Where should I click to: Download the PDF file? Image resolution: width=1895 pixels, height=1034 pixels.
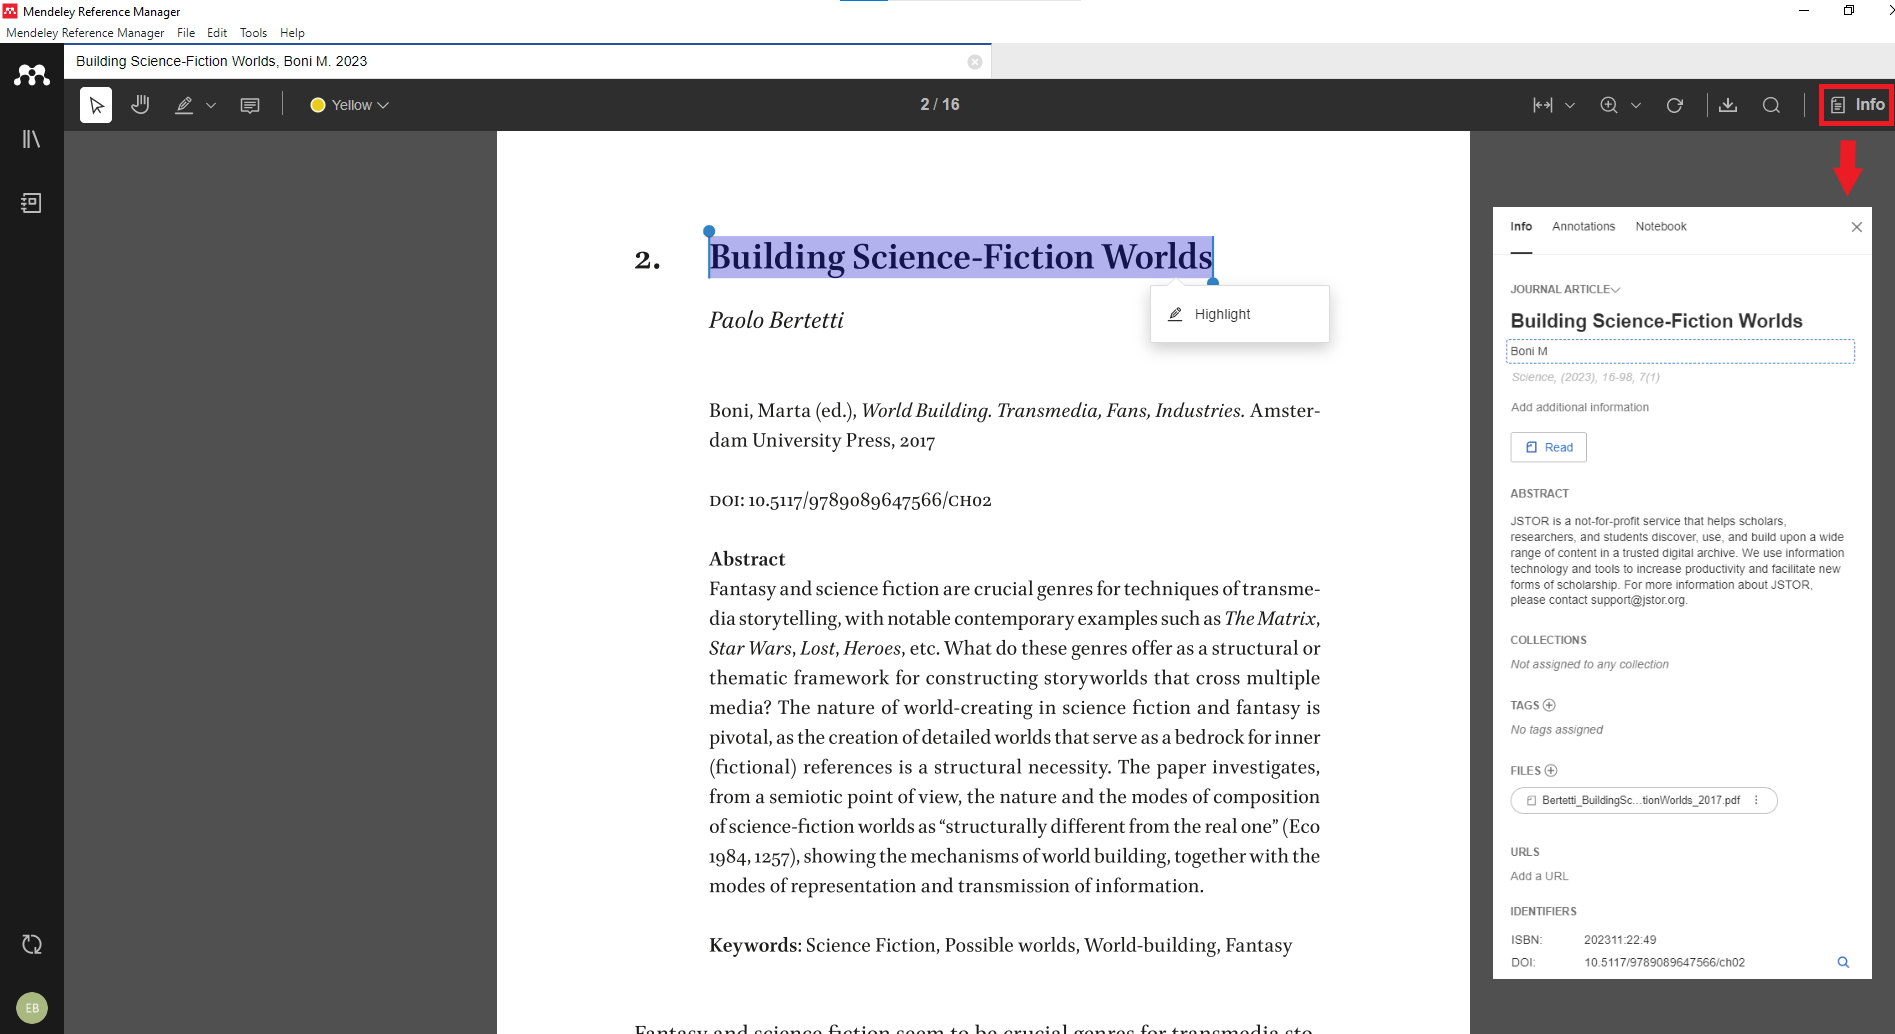[1728, 105]
